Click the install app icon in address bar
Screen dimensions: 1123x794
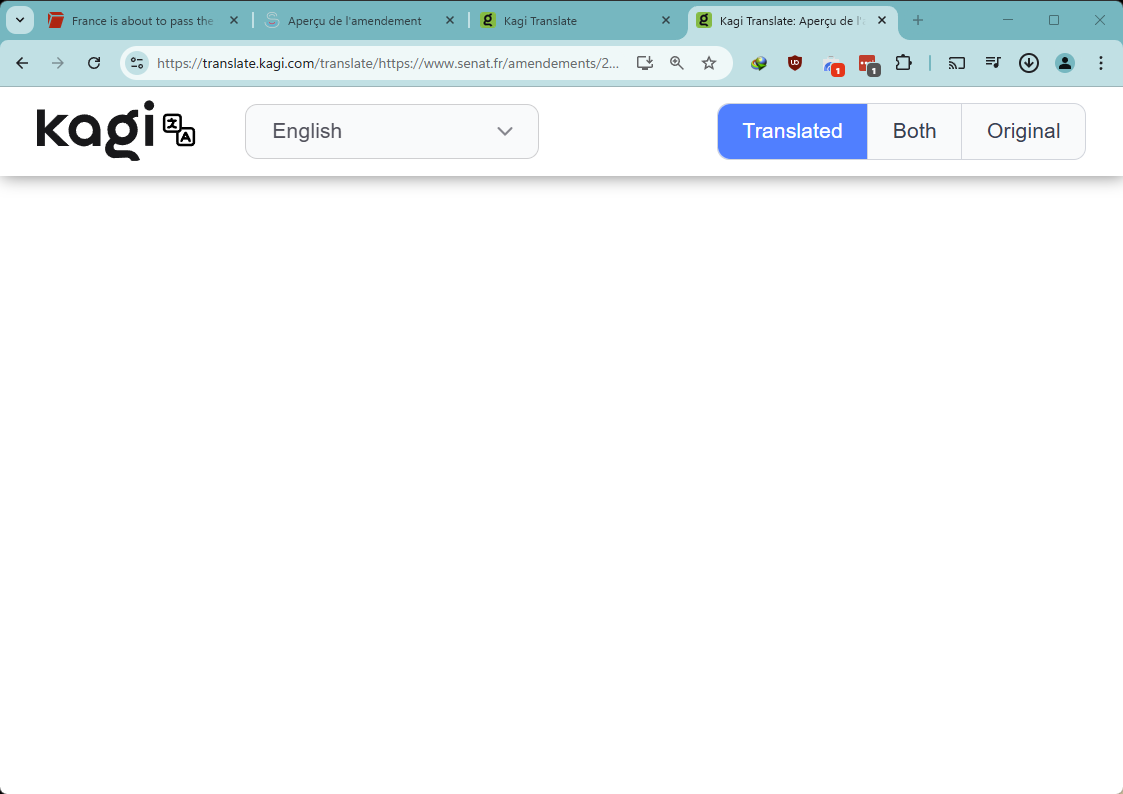645,63
